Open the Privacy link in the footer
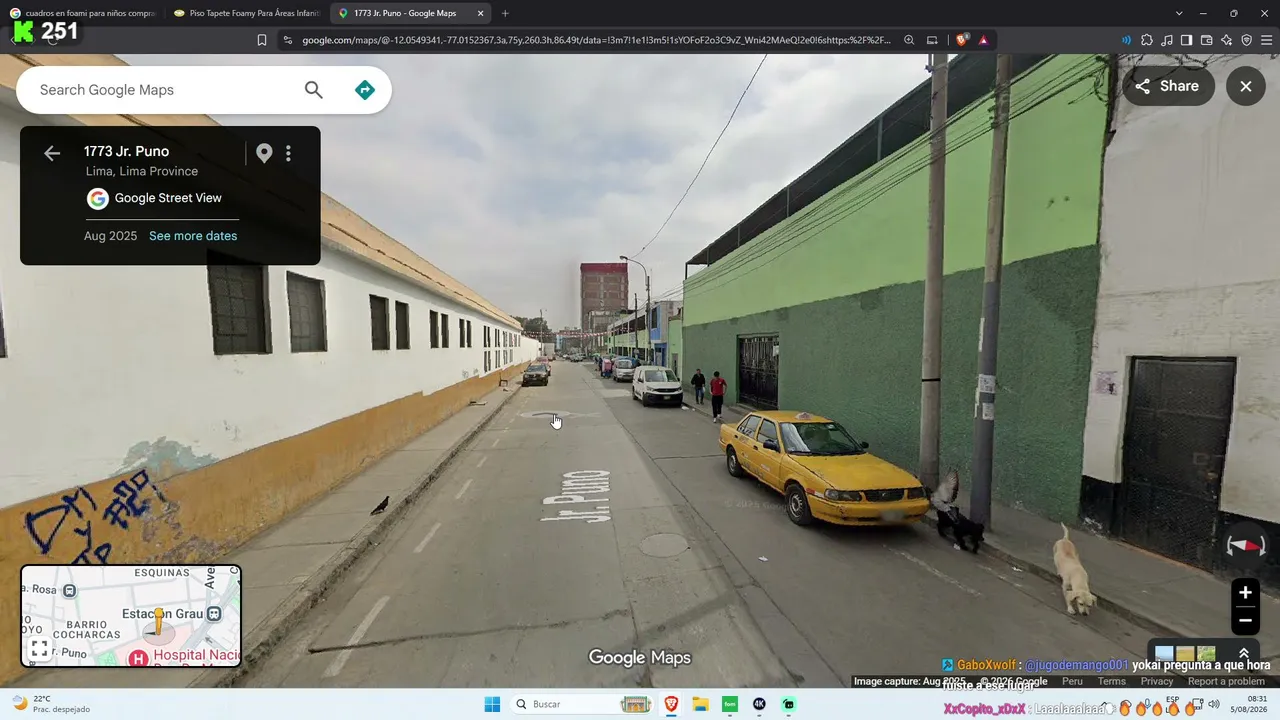The width and height of the screenshot is (1280, 720). click(1157, 681)
